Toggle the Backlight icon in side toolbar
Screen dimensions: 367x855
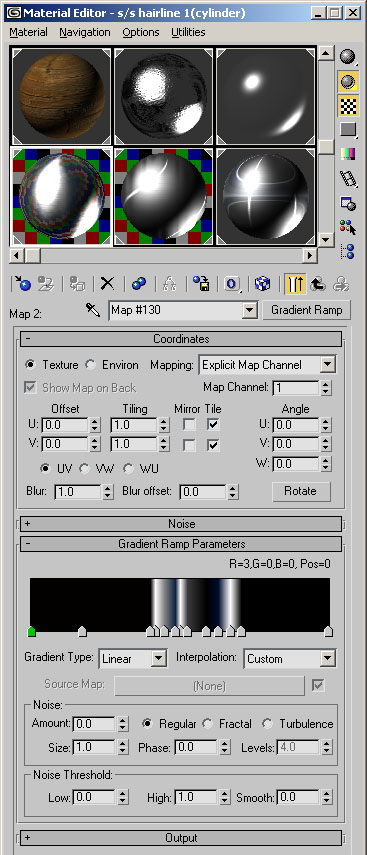point(348,82)
